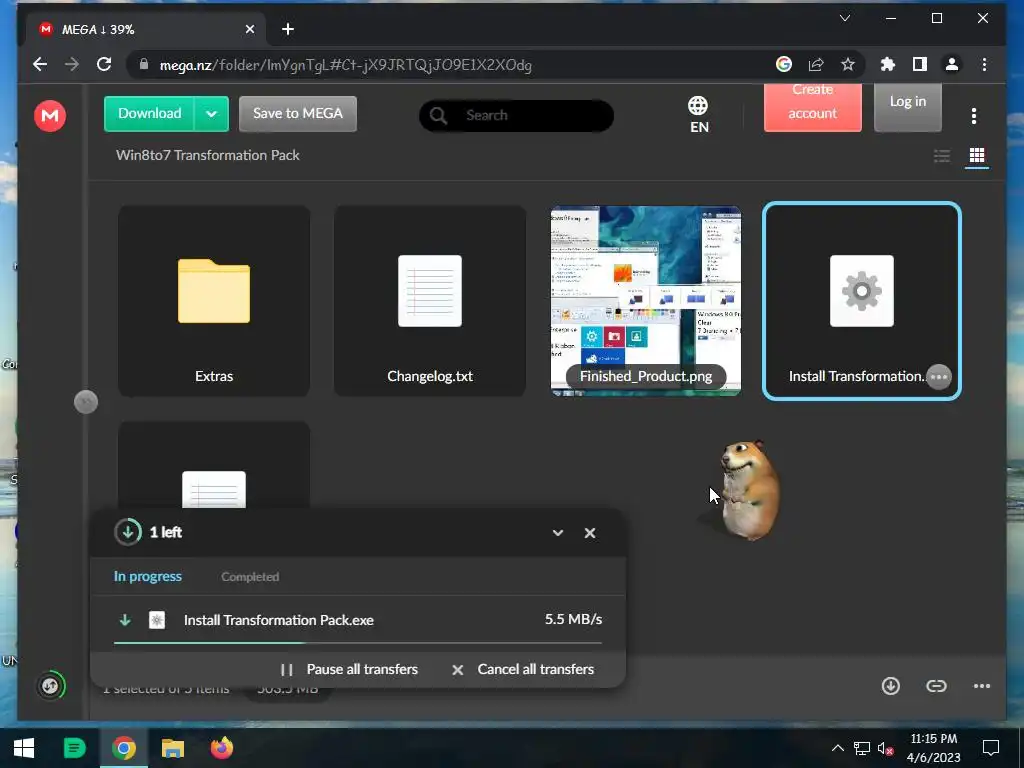
Task: Click the transfers 1 left download circle icon
Action: tap(128, 532)
